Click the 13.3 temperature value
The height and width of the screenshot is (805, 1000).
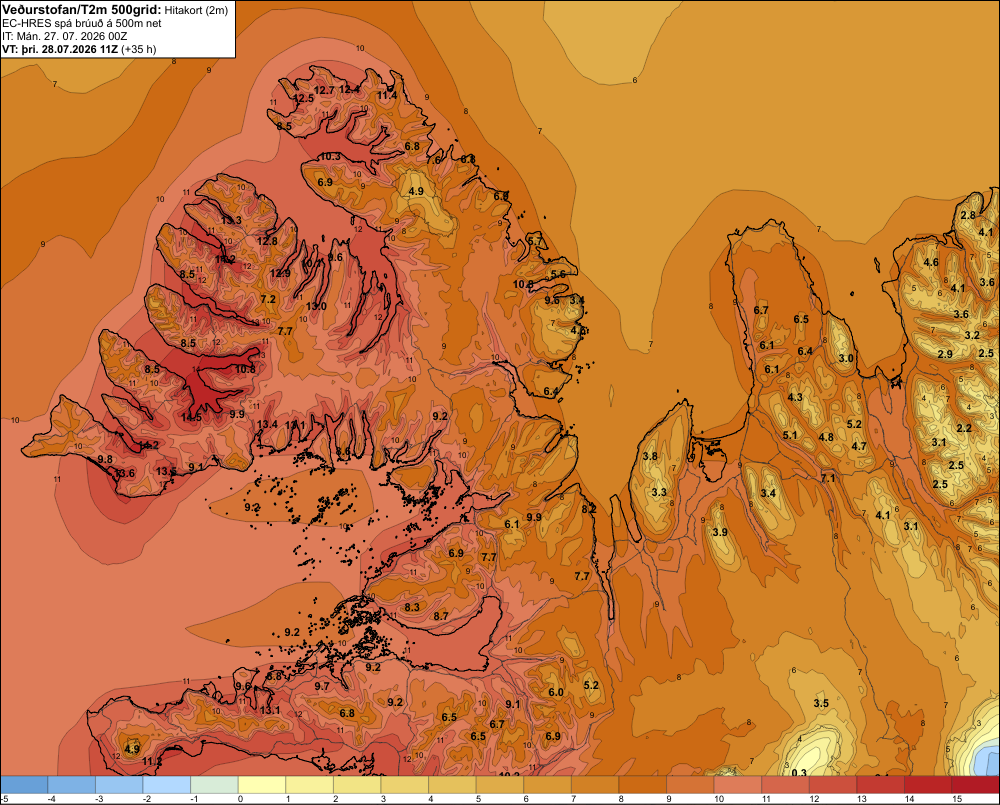(232, 221)
